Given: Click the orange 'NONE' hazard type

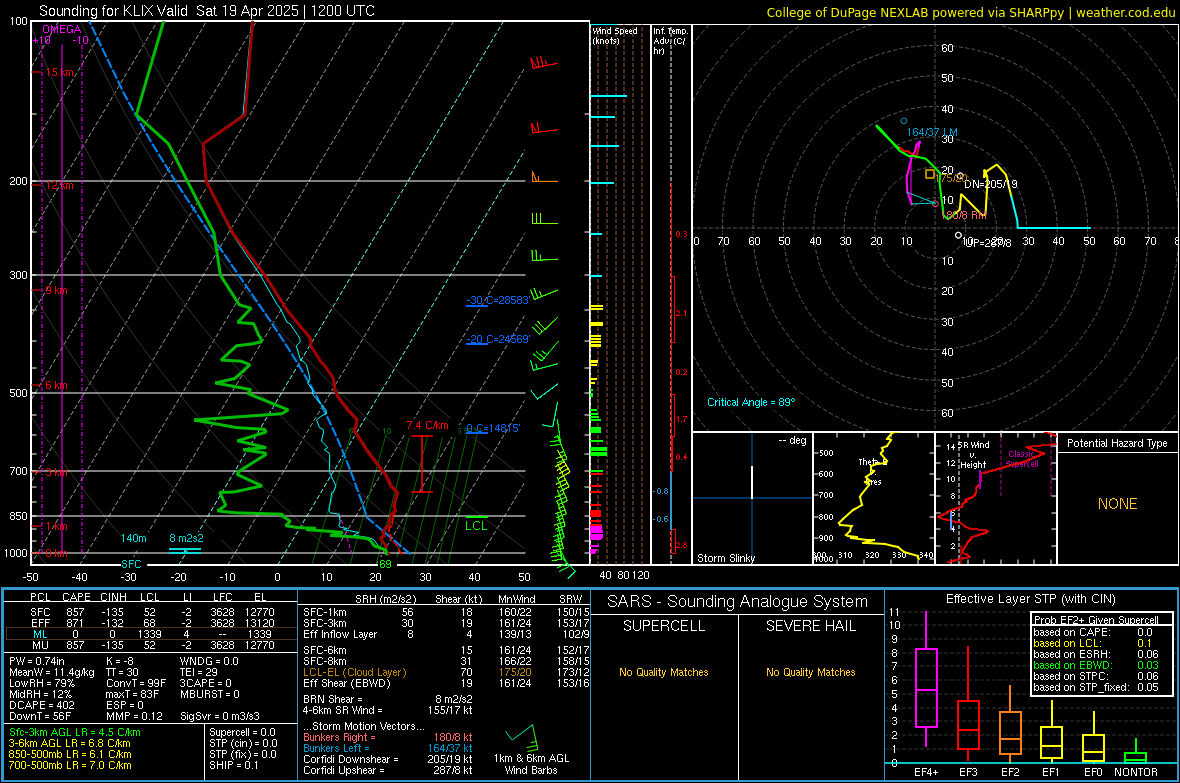Looking at the screenshot, I should [x=1117, y=504].
